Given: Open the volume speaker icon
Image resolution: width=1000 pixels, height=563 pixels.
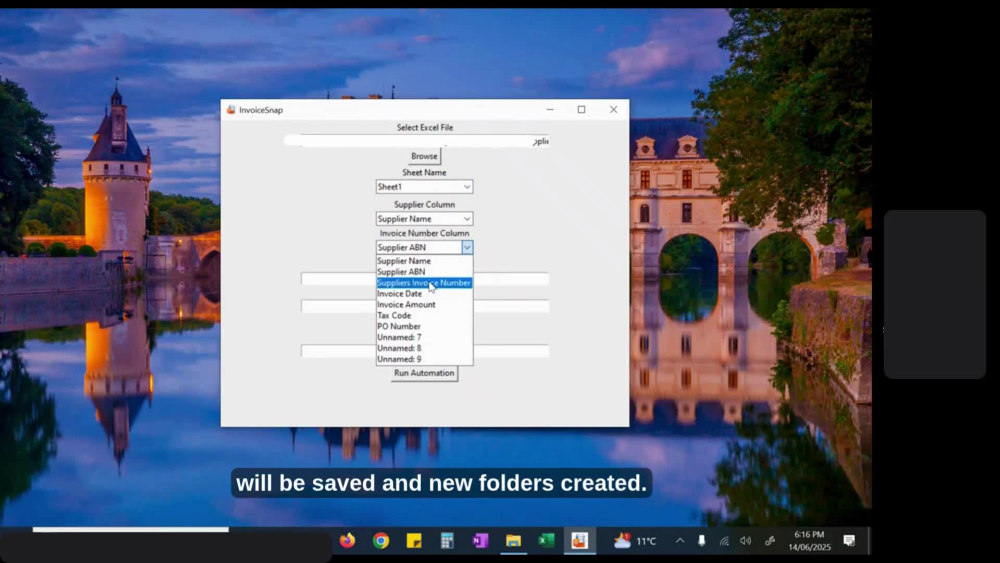Looking at the screenshot, I should [746, 541].
